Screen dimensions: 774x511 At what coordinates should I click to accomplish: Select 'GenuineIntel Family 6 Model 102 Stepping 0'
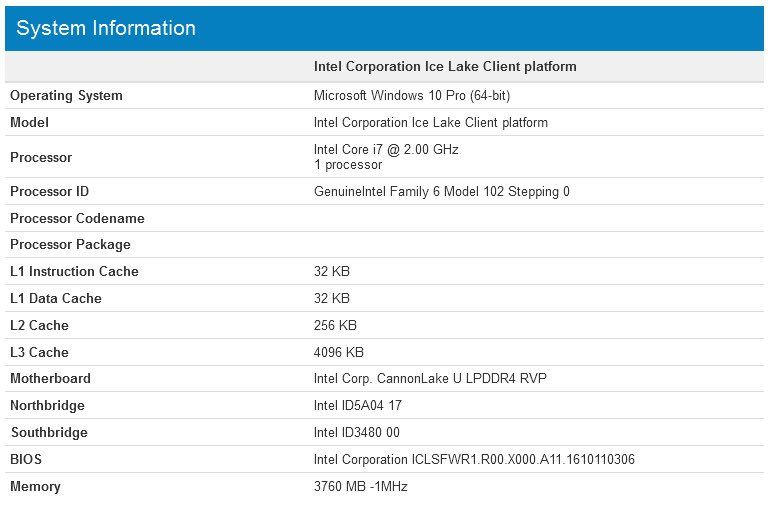[x=441, y=191]
